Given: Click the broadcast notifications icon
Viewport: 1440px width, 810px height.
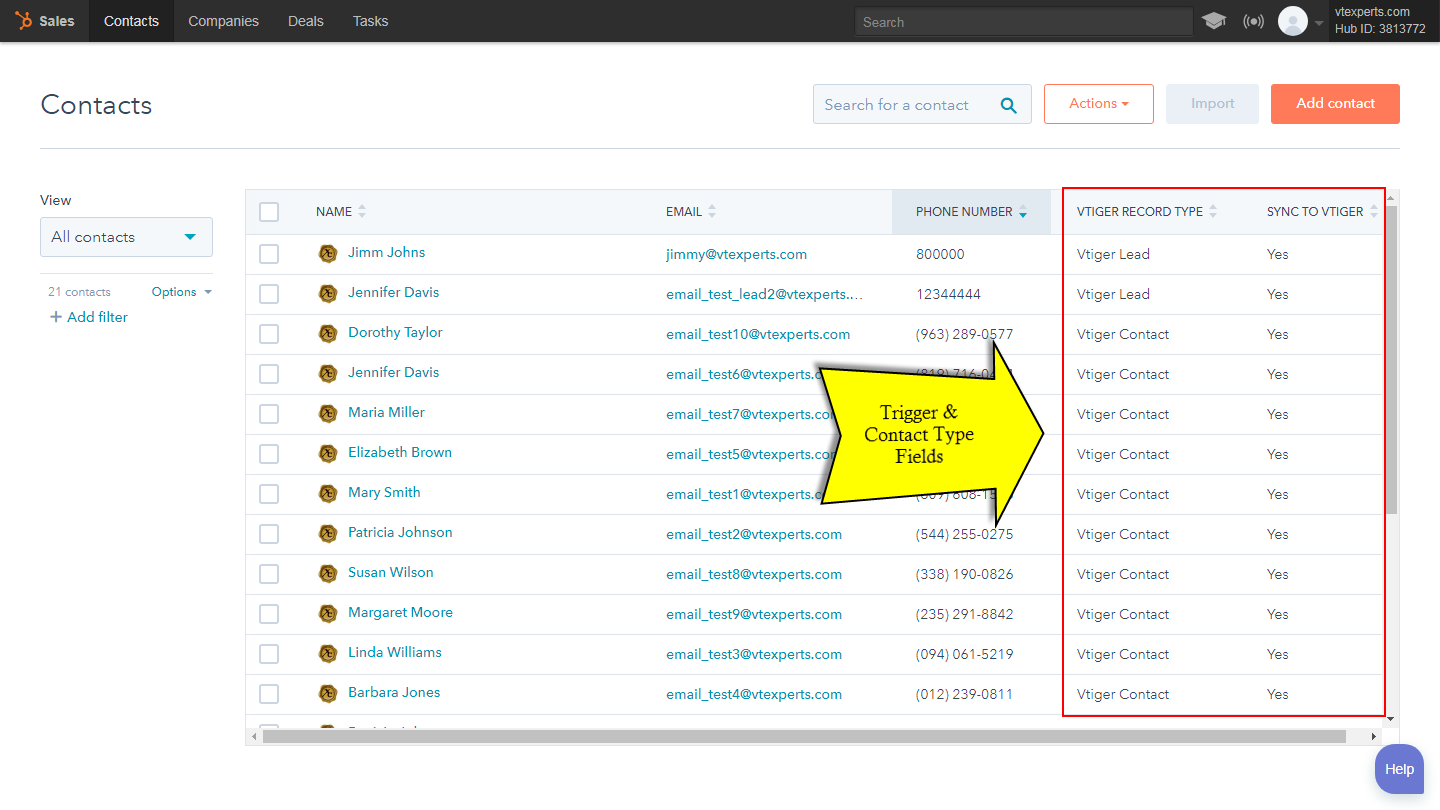Looking at the screenshot, I should (1253, 21).
